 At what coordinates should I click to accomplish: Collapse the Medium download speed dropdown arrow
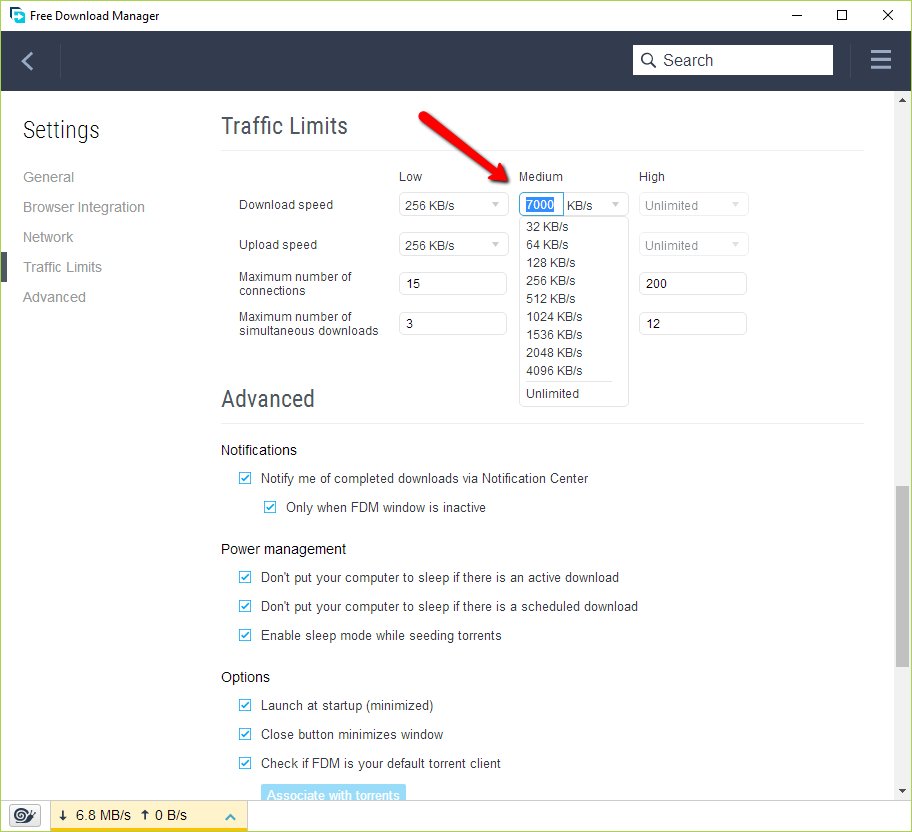coord(615,205)
